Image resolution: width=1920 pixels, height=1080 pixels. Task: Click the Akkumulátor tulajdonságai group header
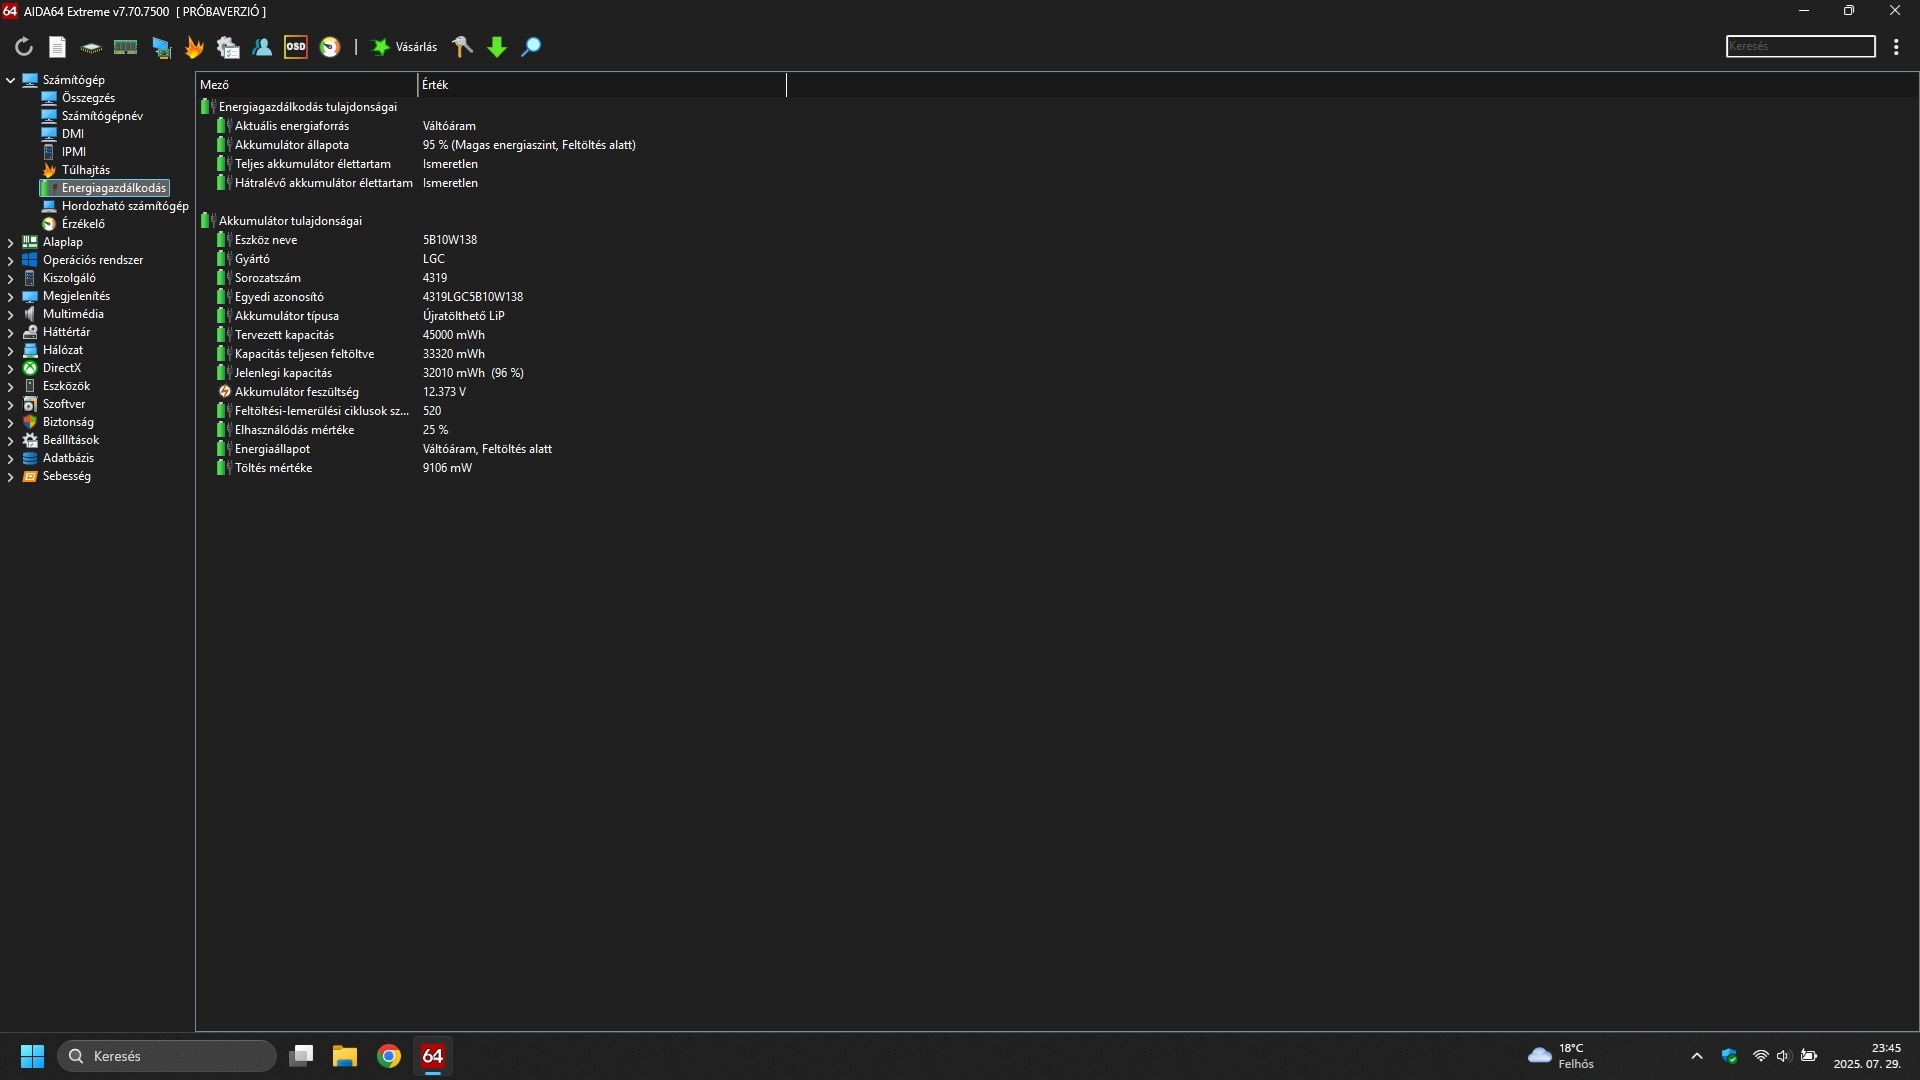tap(290, 221)
